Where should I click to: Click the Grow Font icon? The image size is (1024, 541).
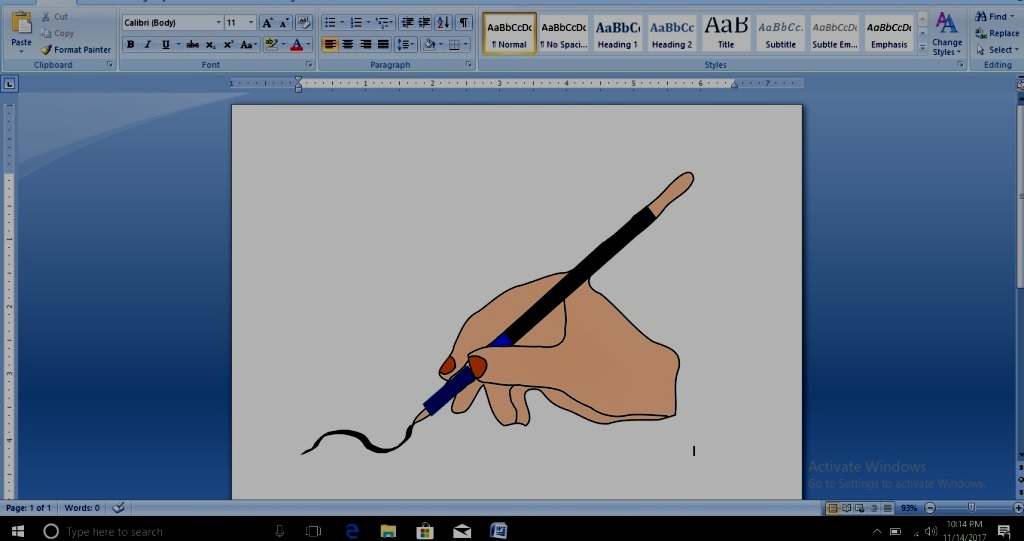click(x=267, y=23)
